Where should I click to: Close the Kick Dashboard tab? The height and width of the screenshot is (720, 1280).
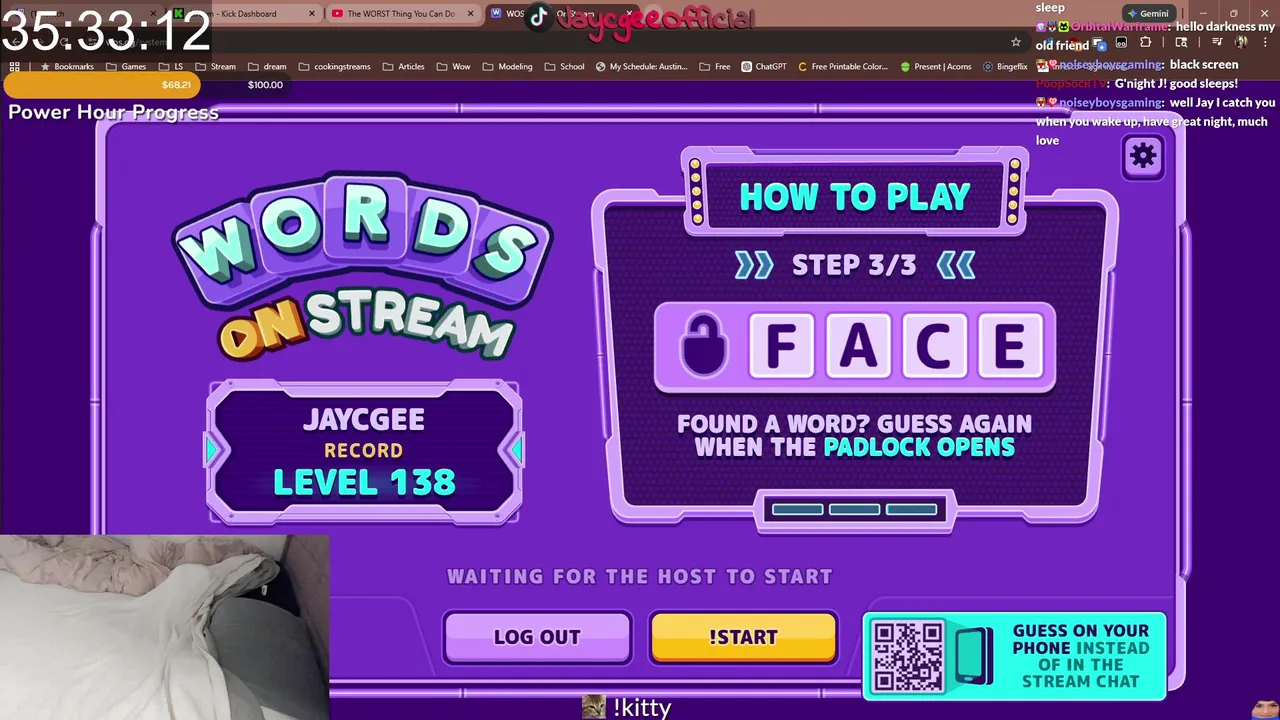pyautogui.click(x=312, y=14)
